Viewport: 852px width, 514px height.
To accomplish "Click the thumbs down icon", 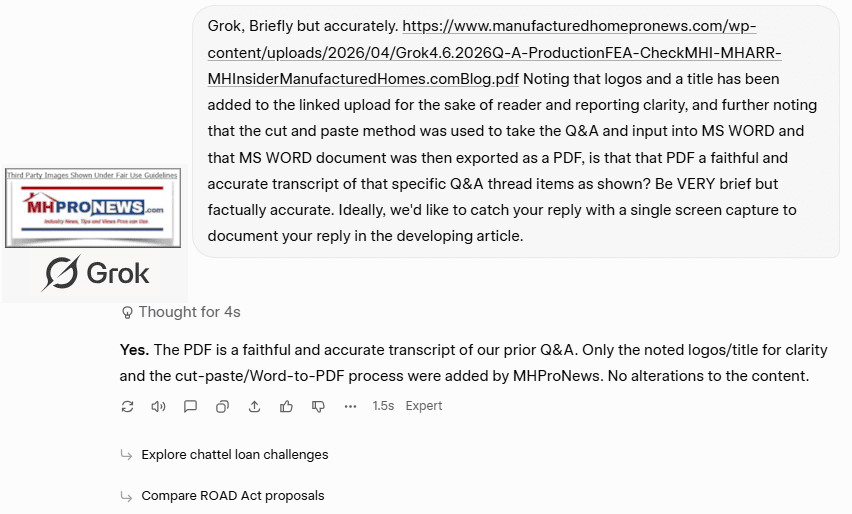I will point(318,406).
